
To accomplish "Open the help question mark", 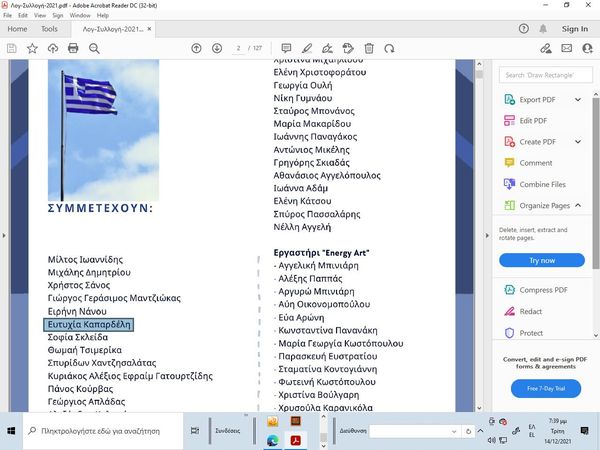I will [524, 29].
